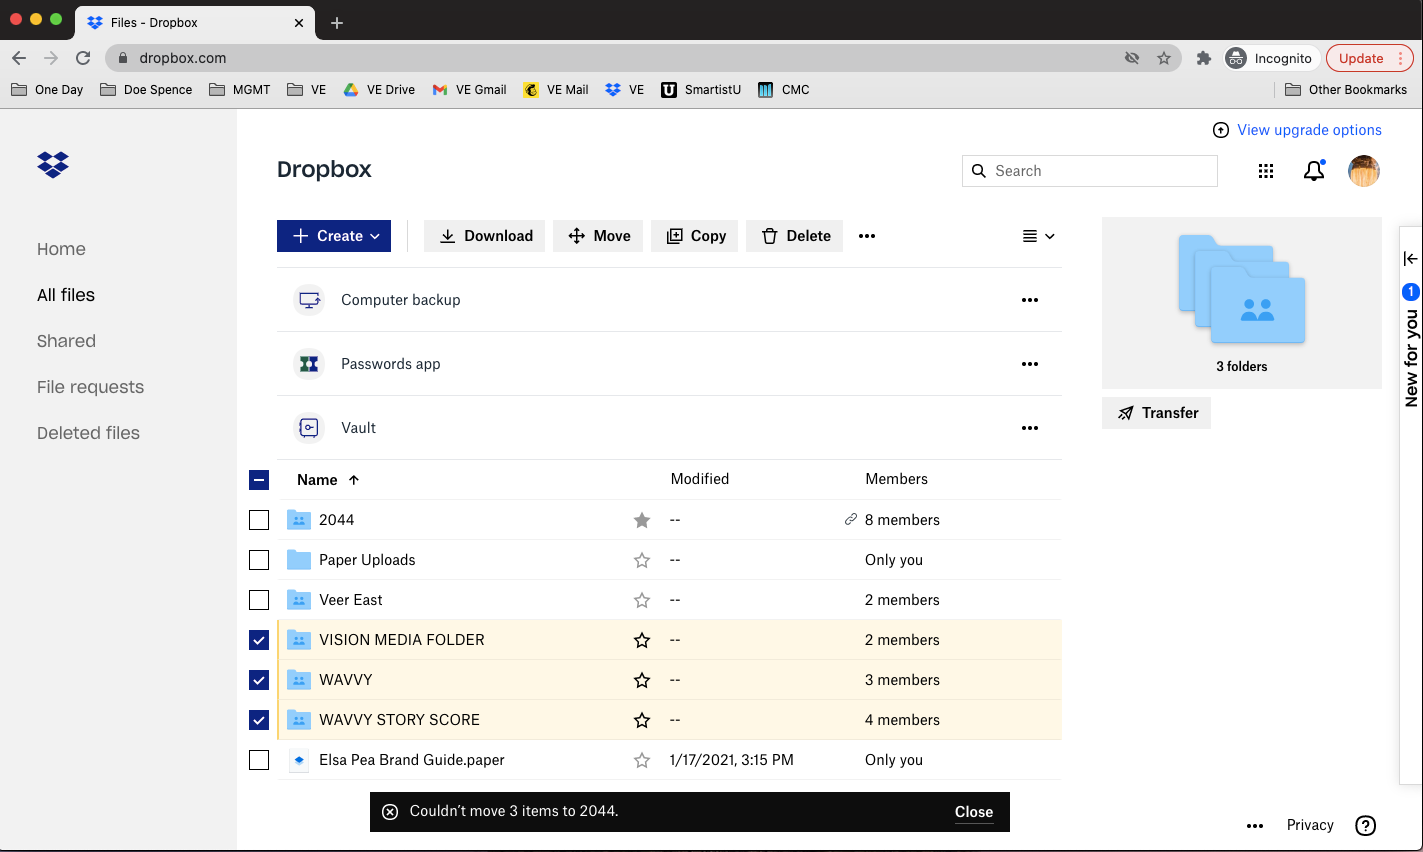Image resolution: width=1423 pixels, height=852 pixels.
Task: Open the app grid menu
Action: coord(1266,171)
